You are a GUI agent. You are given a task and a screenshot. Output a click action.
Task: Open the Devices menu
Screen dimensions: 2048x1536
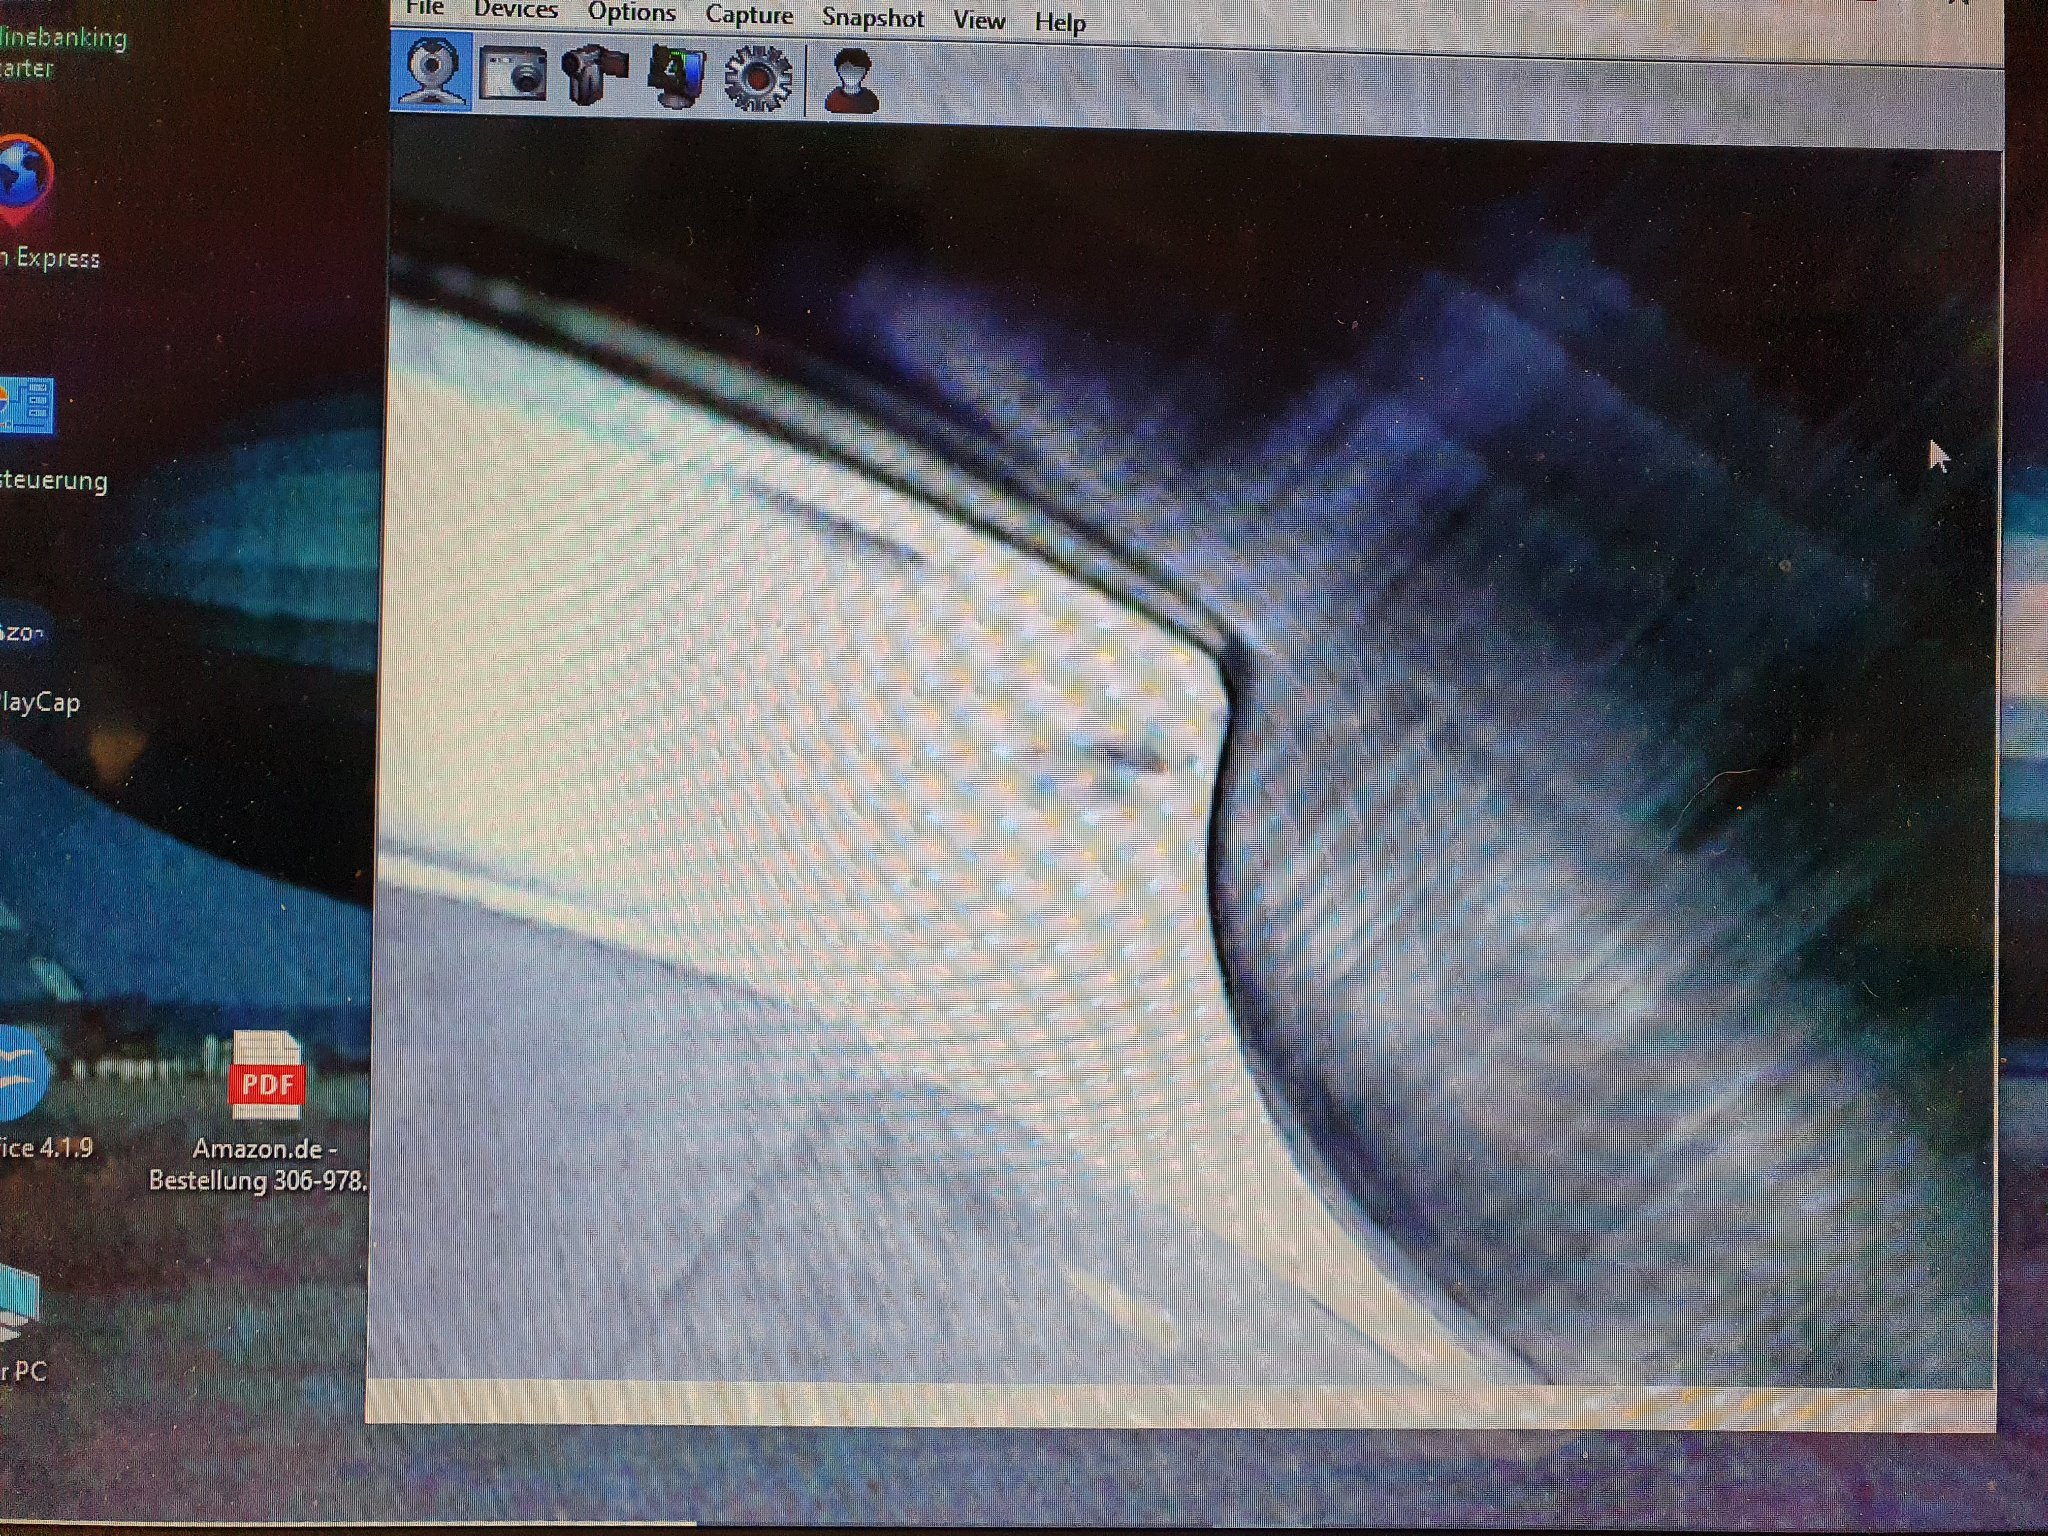(515, 10)
